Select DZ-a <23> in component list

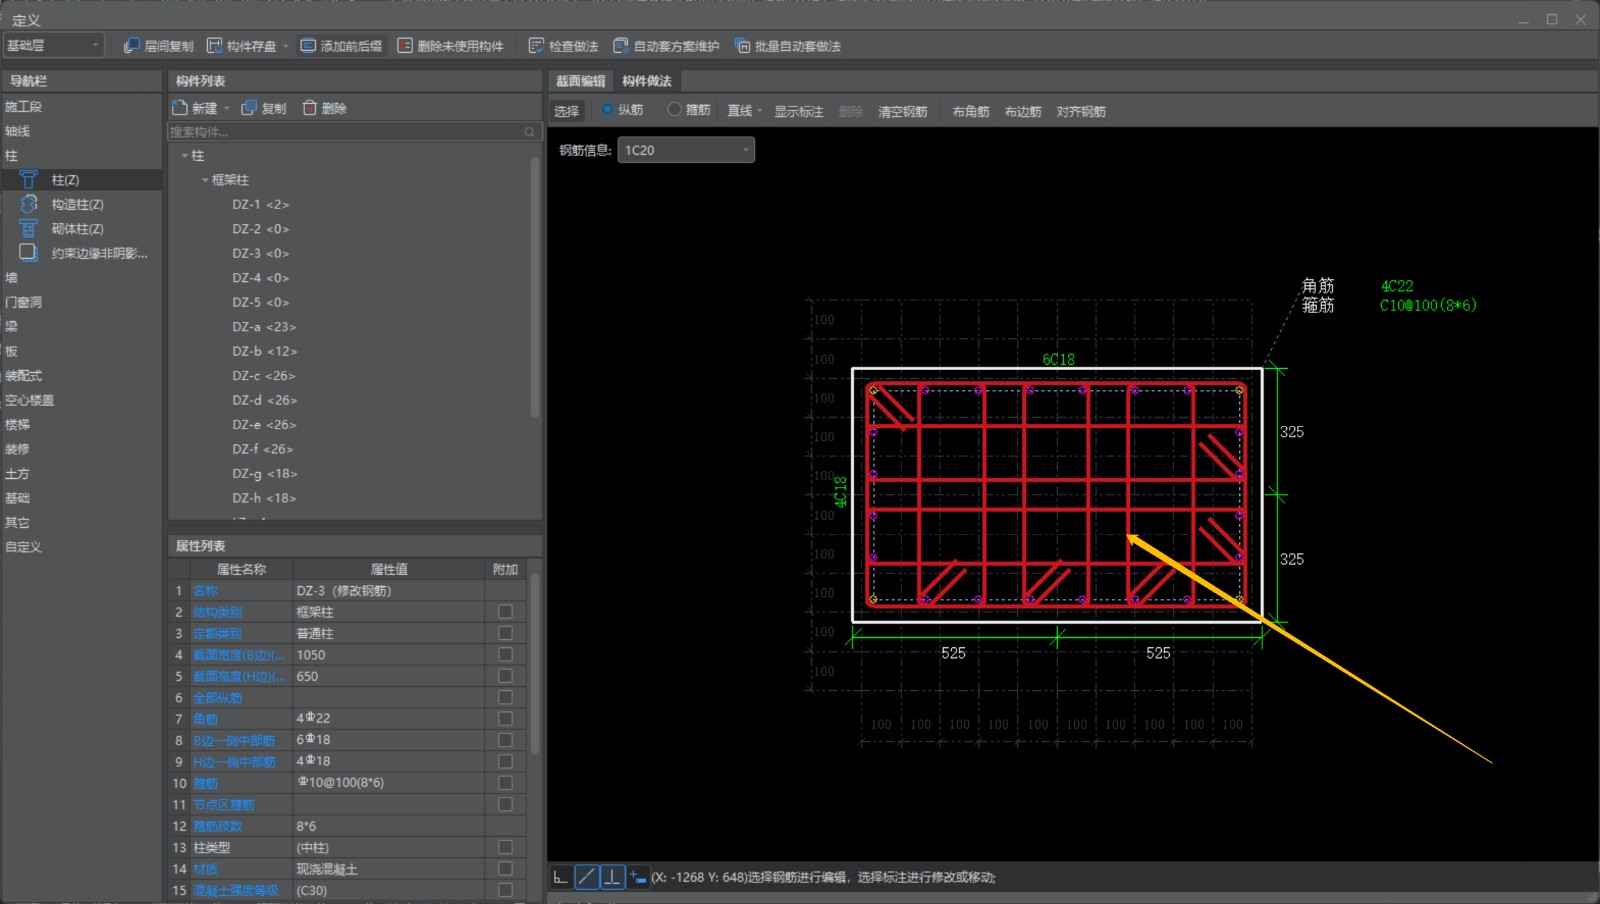click(x=264, y=327)
